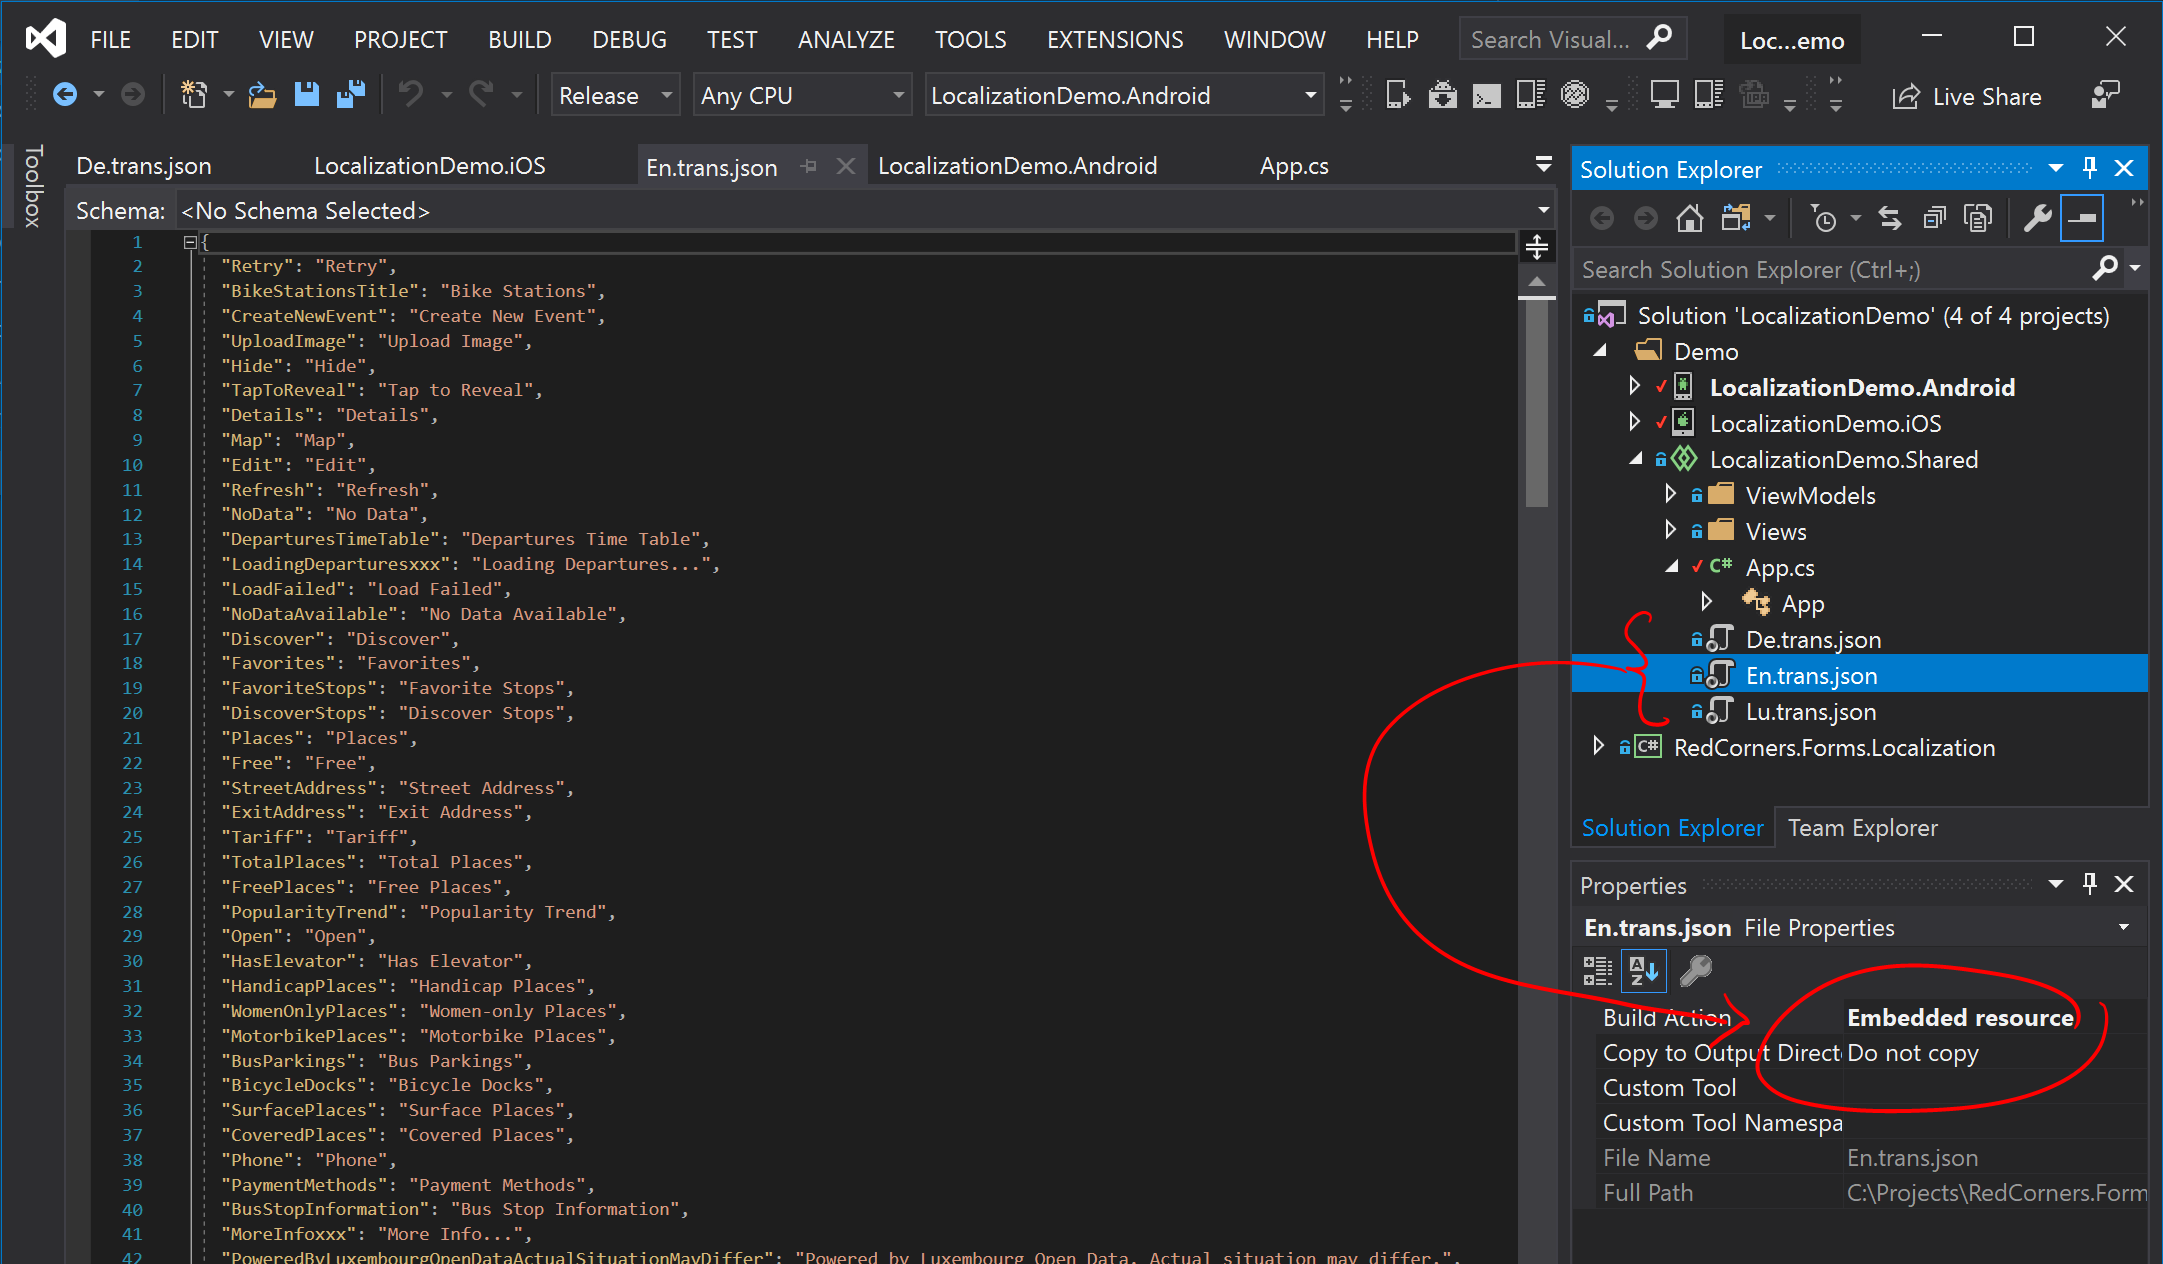Click the Navigate Backward arrow icon

pyautogui.click(x=65, y=95)
